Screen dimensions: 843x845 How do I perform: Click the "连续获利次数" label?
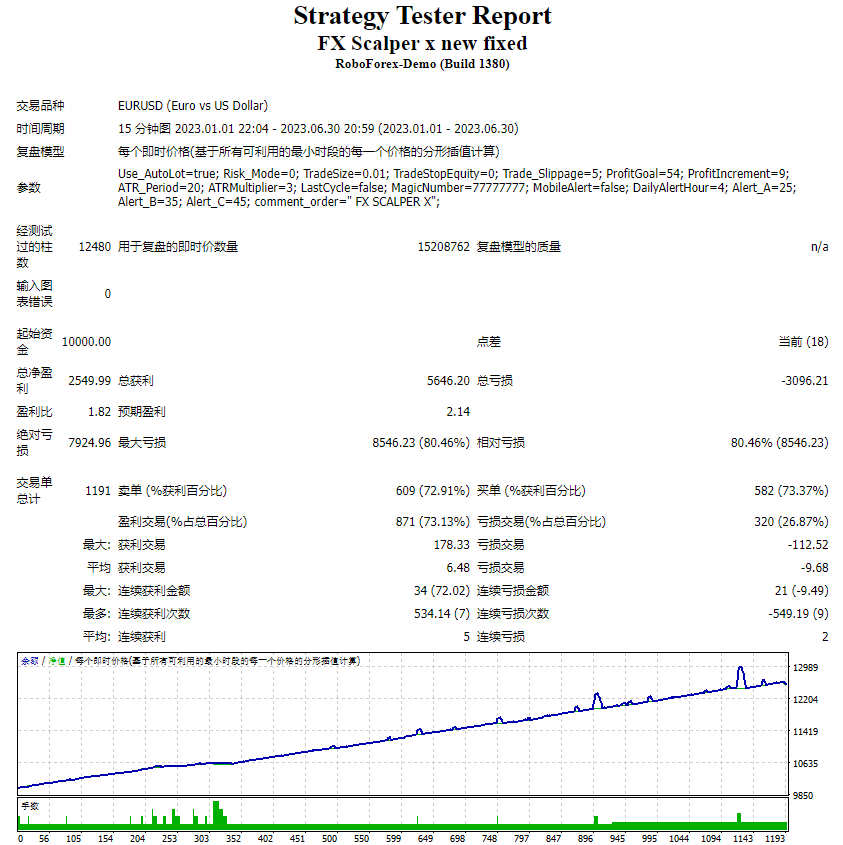[154, 614]
